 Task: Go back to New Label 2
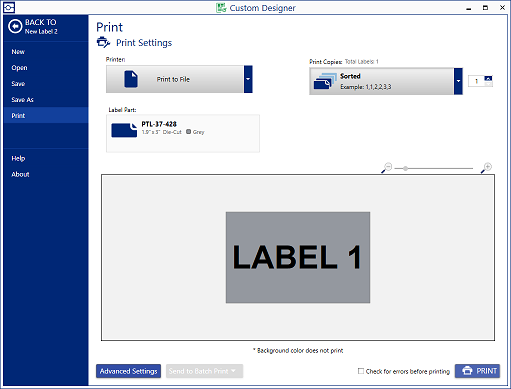tap(33, 27)
